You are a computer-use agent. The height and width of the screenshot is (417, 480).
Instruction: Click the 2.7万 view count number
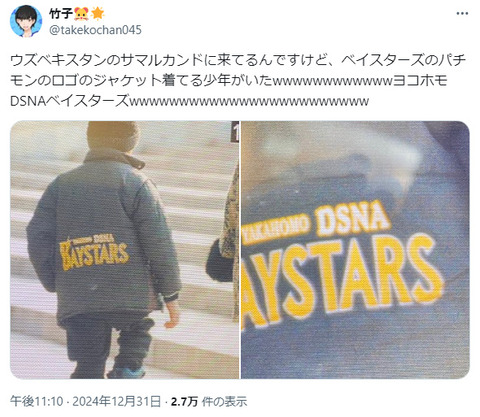click(x=184, y=401)
